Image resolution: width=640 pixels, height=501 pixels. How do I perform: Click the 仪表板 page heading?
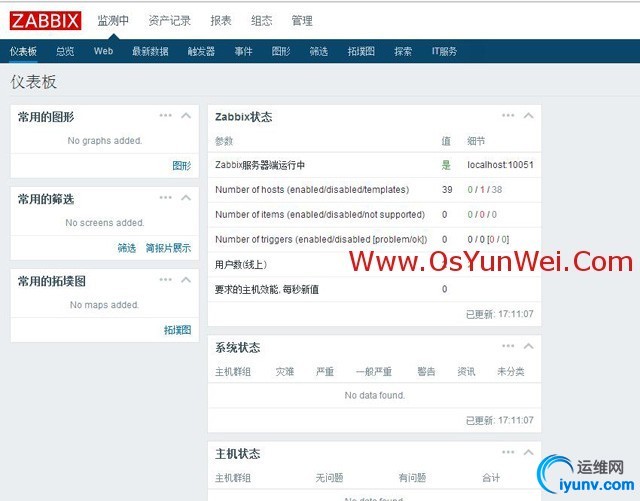coord(33,82)
